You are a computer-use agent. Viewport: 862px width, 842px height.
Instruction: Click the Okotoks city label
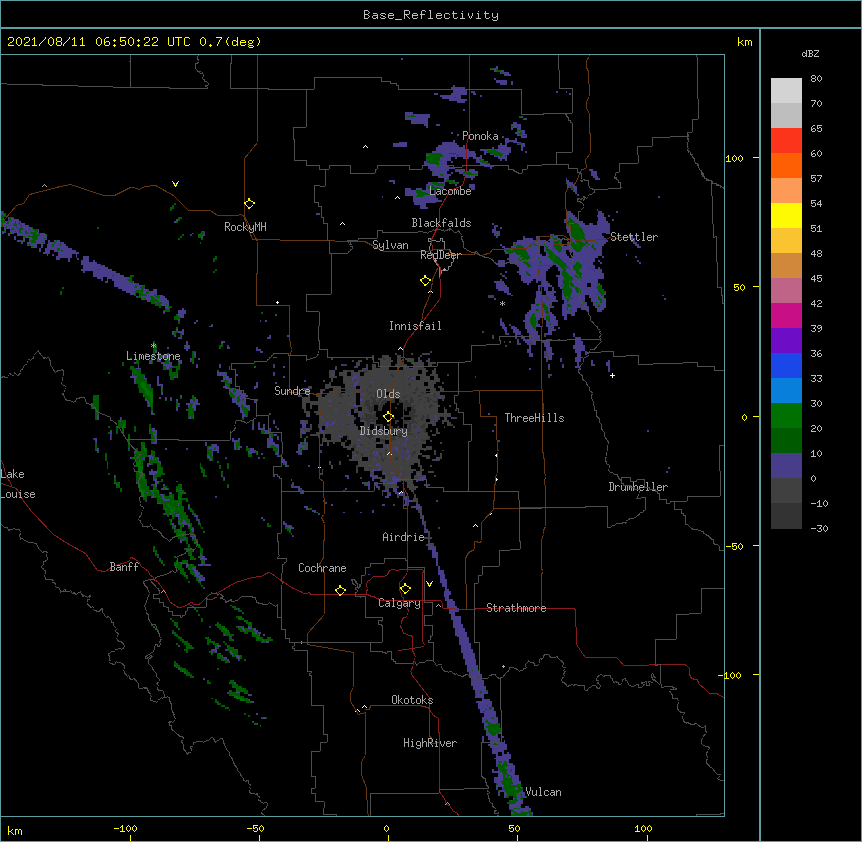(x=412, y=700)
